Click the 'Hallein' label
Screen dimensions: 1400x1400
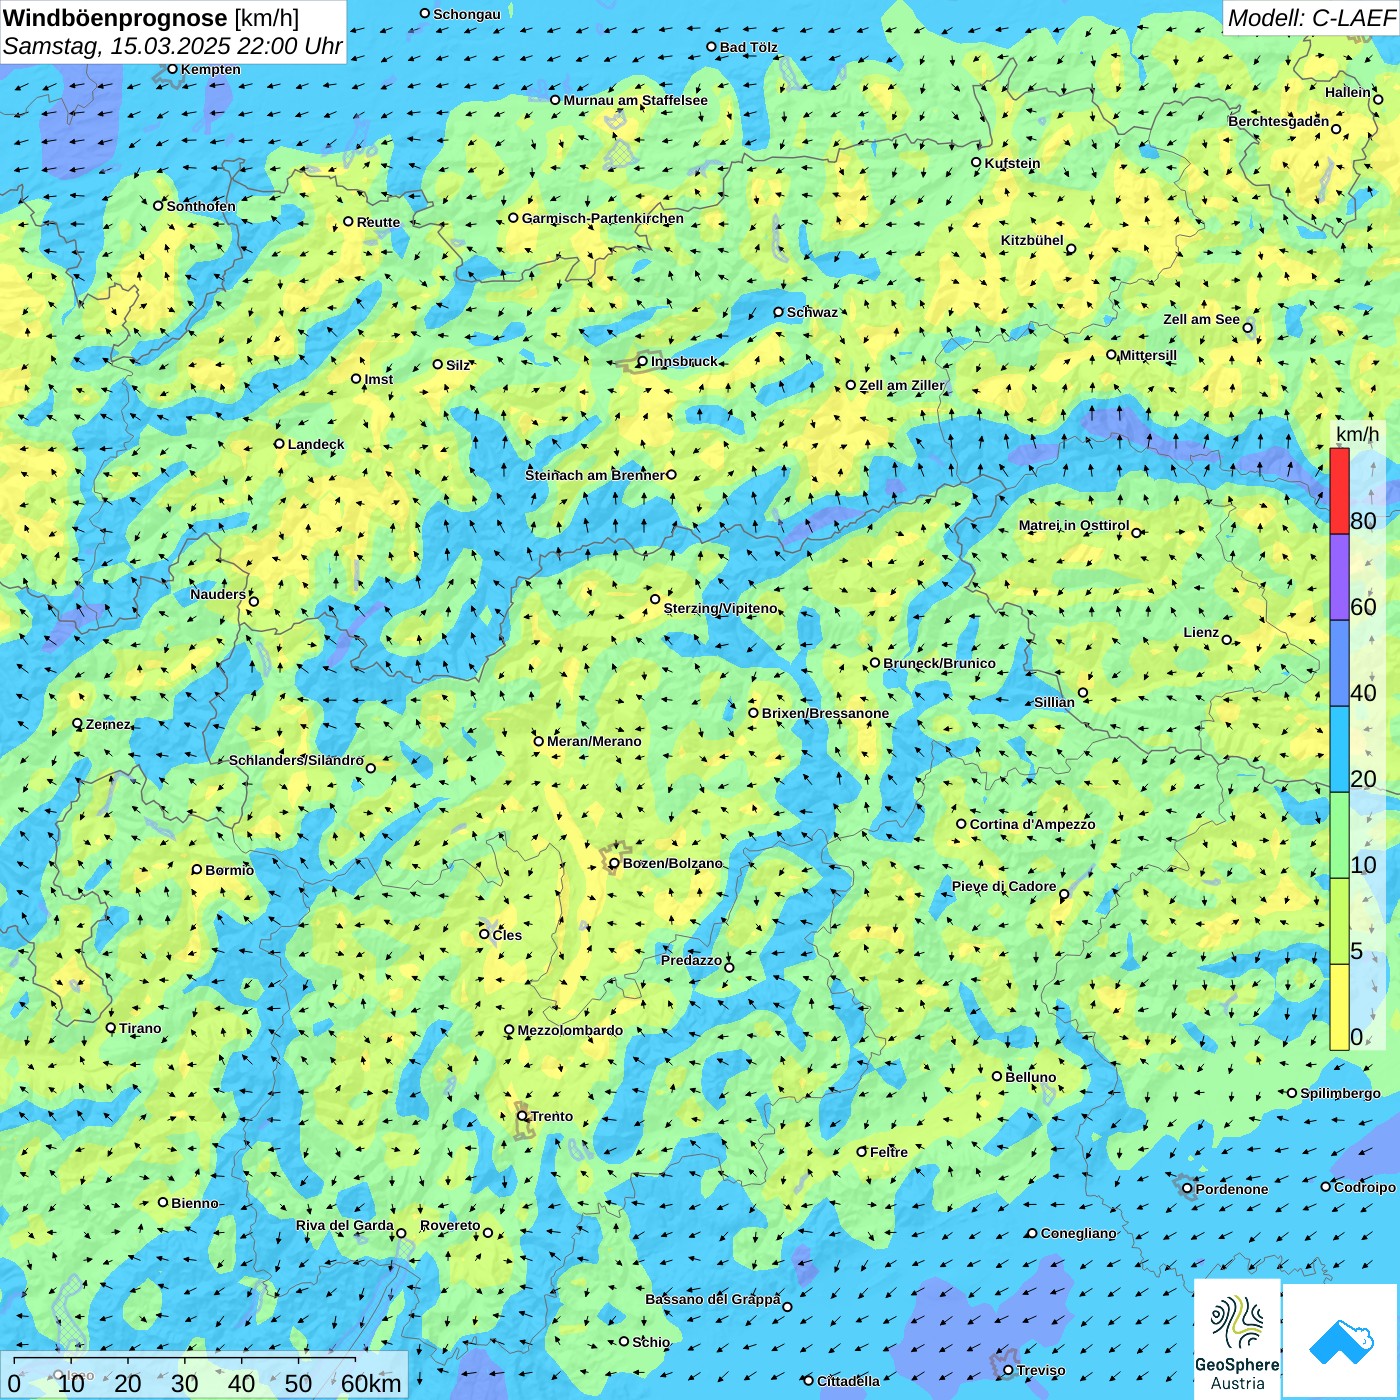click(1348, 92)
